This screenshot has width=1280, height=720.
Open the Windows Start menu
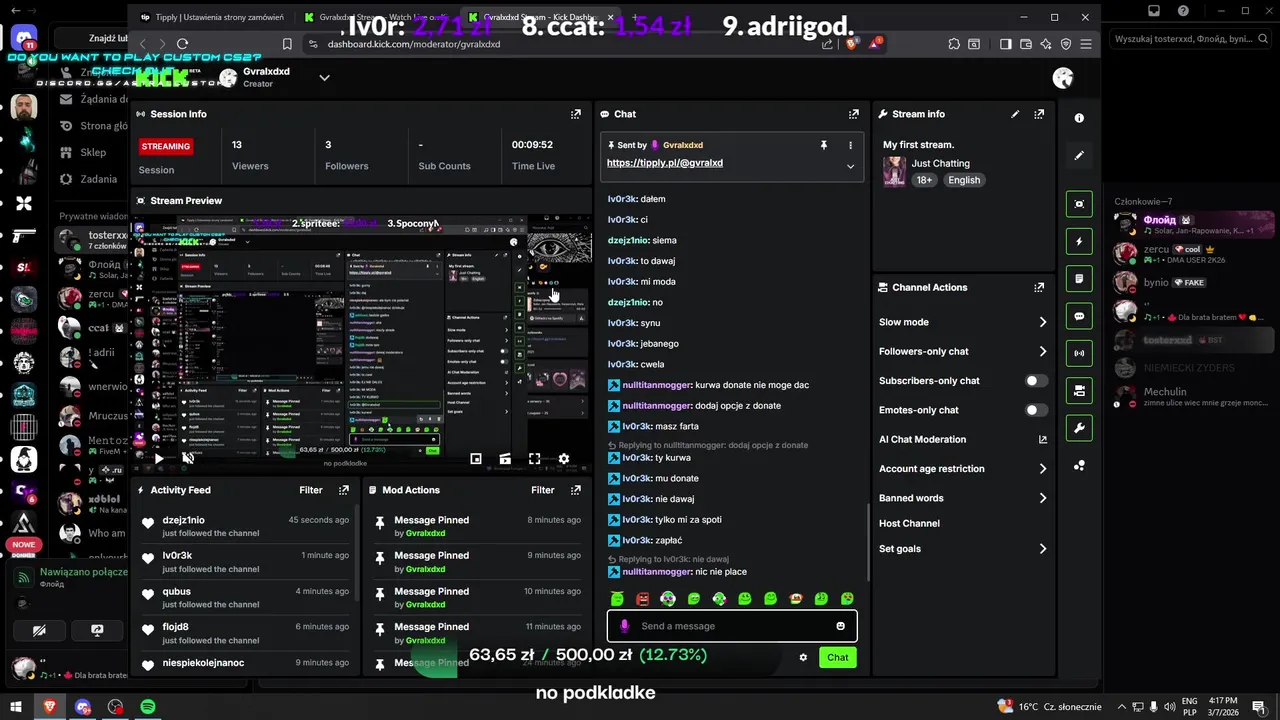pos(16,707)
